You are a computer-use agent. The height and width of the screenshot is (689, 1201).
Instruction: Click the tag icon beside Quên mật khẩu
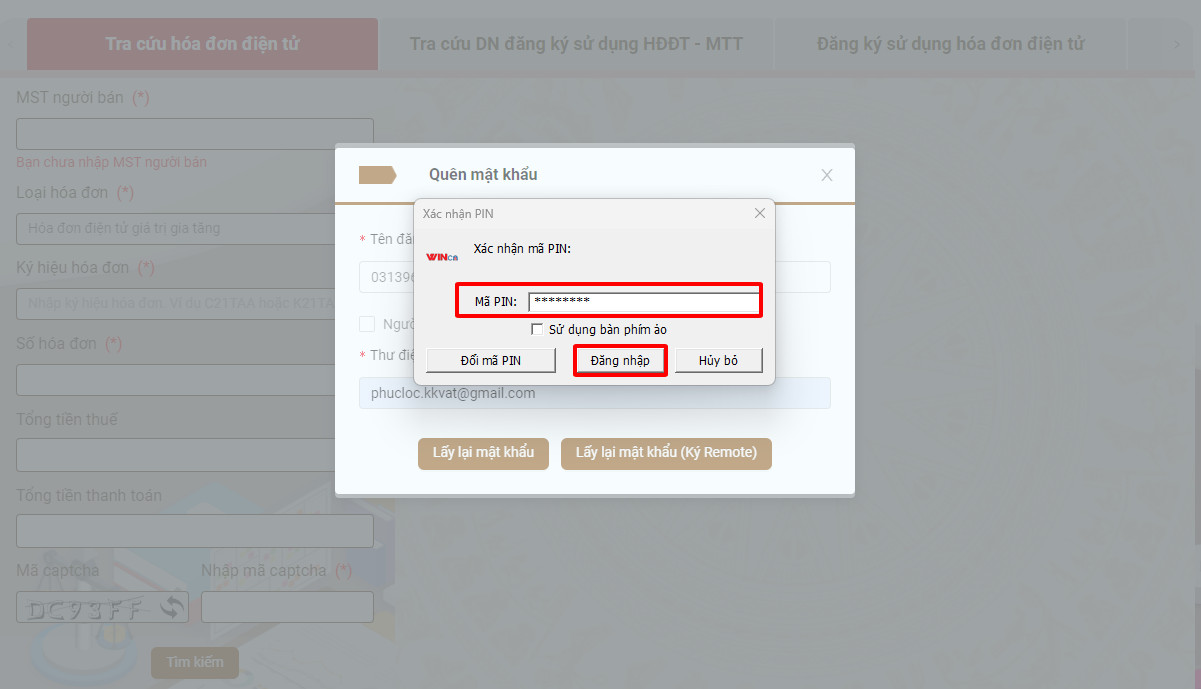(x=377, y=175)
